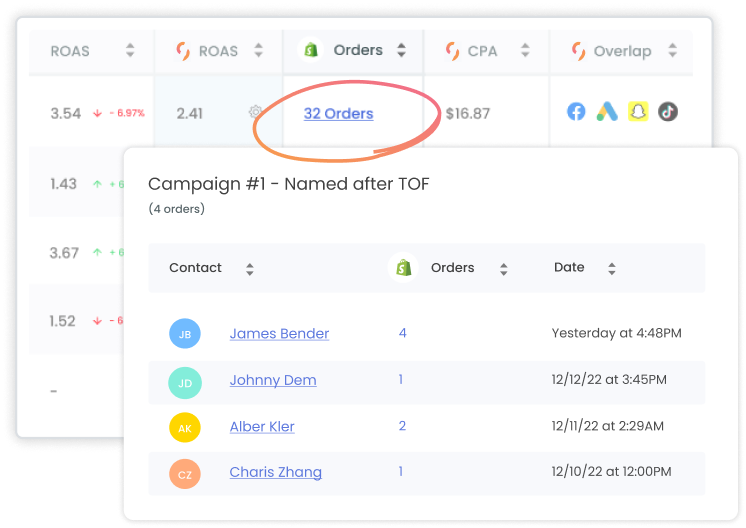Open James Bender contact link
This screenshot has width=746, height=528.
click(x=279, y=334)
